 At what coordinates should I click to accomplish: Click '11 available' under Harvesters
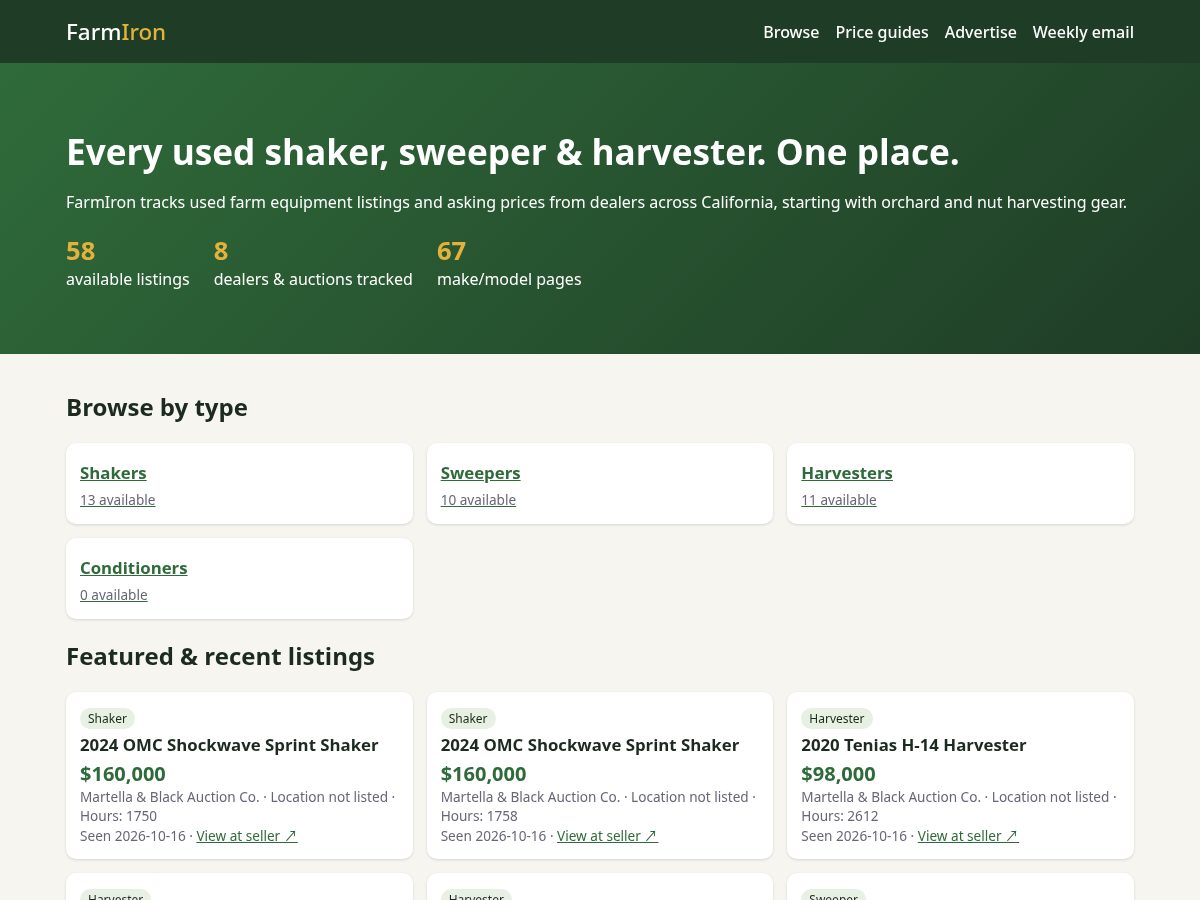pyautogui.click(x=839, y=500)
